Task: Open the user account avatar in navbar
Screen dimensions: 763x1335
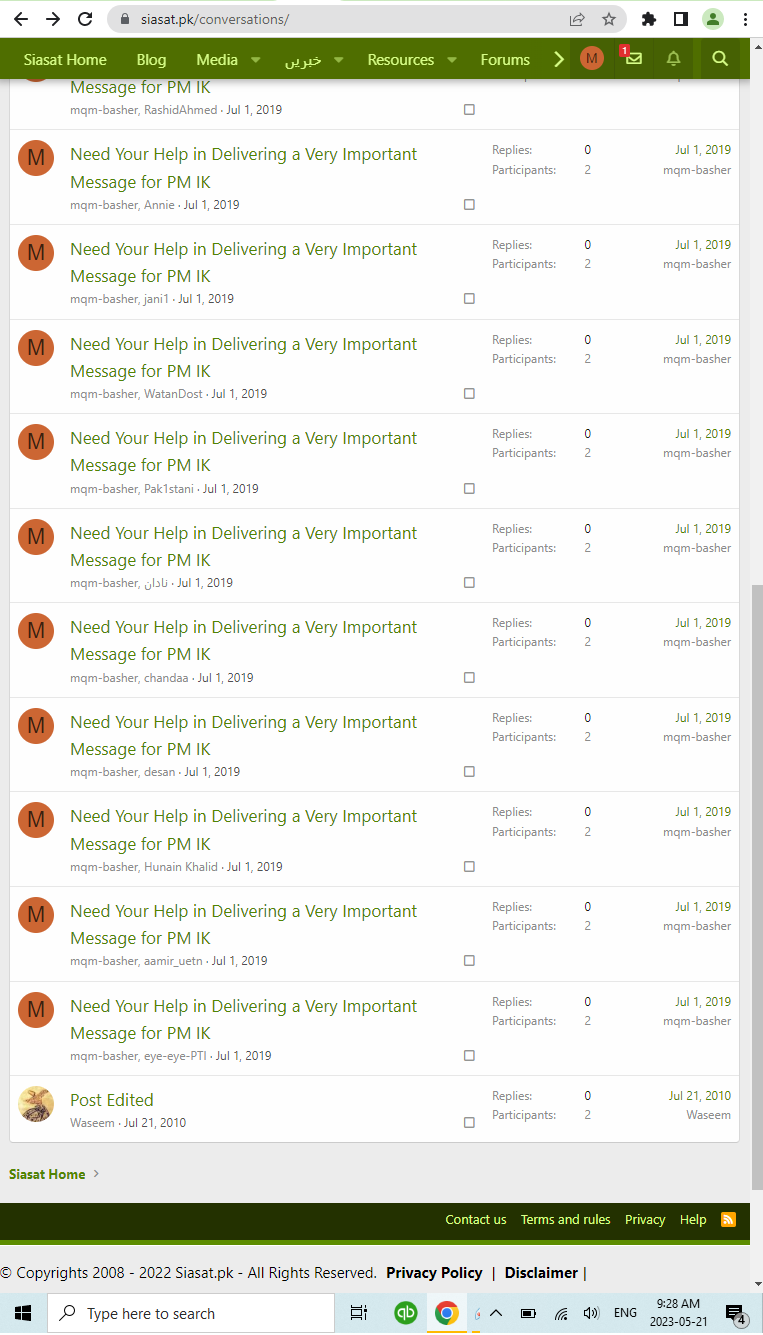Action: point(592,59)
